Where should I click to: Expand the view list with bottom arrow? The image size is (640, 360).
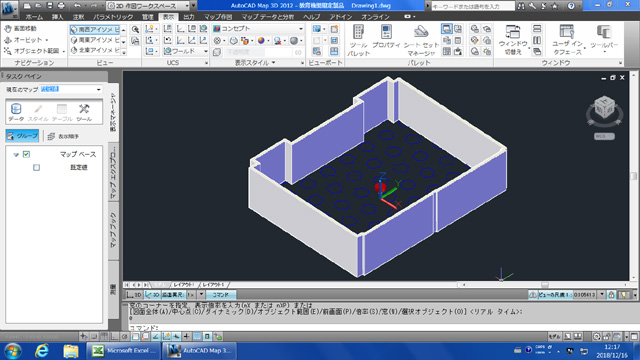tap(124, 52)
